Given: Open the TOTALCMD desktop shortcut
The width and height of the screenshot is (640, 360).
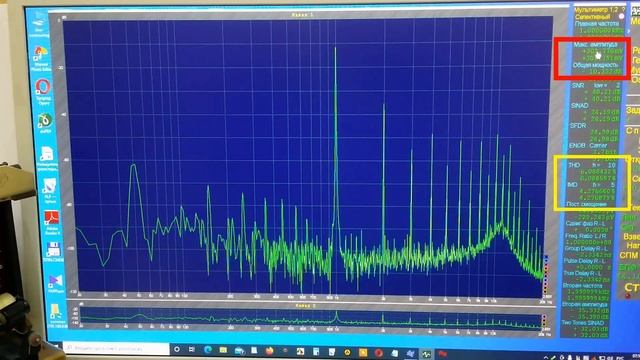Looking at the screenshot, I should pyautogui.click(x=53, y=252).
